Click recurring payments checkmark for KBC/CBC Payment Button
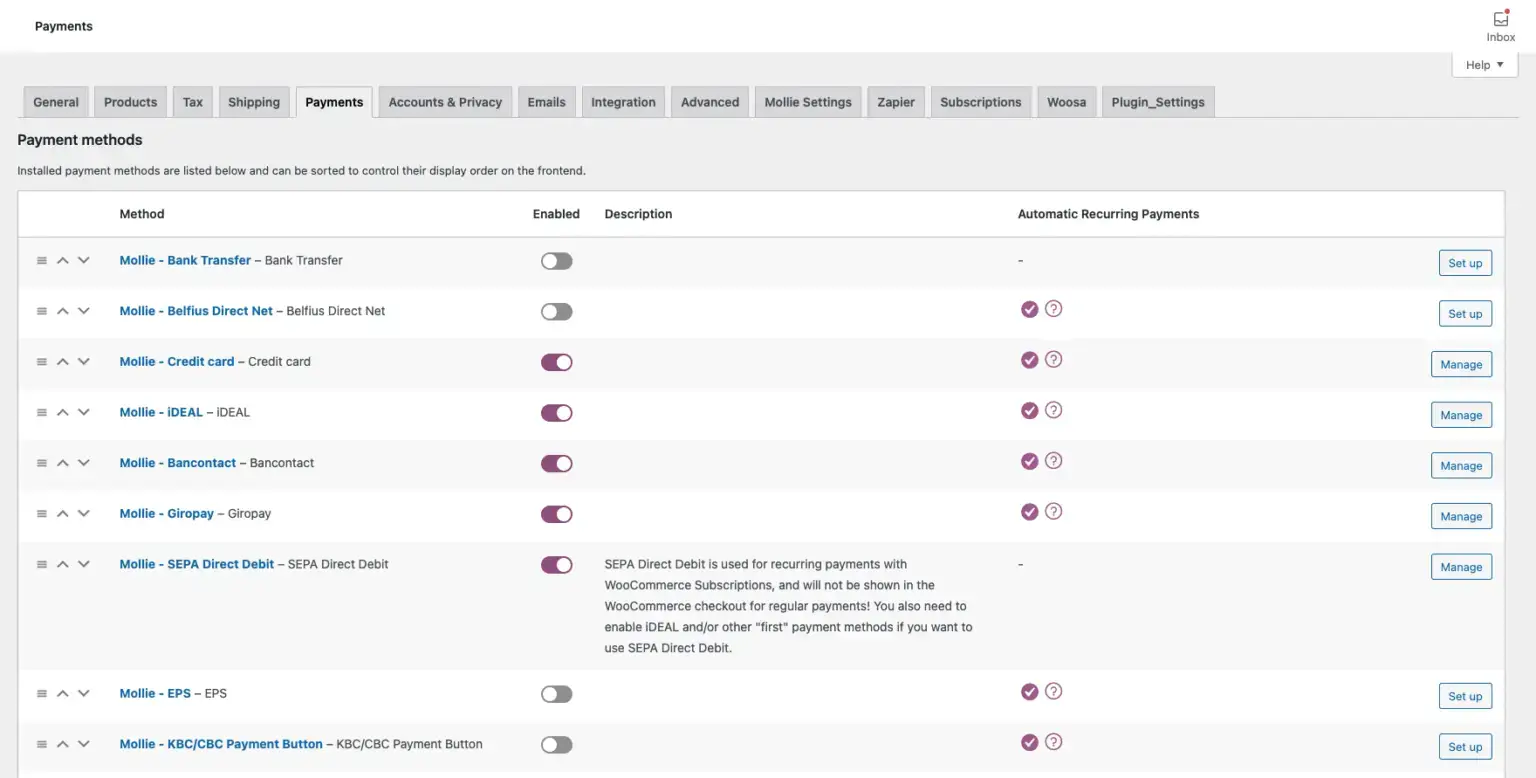This screenshot has width=1536, height=778. (x=1029, y=742)
